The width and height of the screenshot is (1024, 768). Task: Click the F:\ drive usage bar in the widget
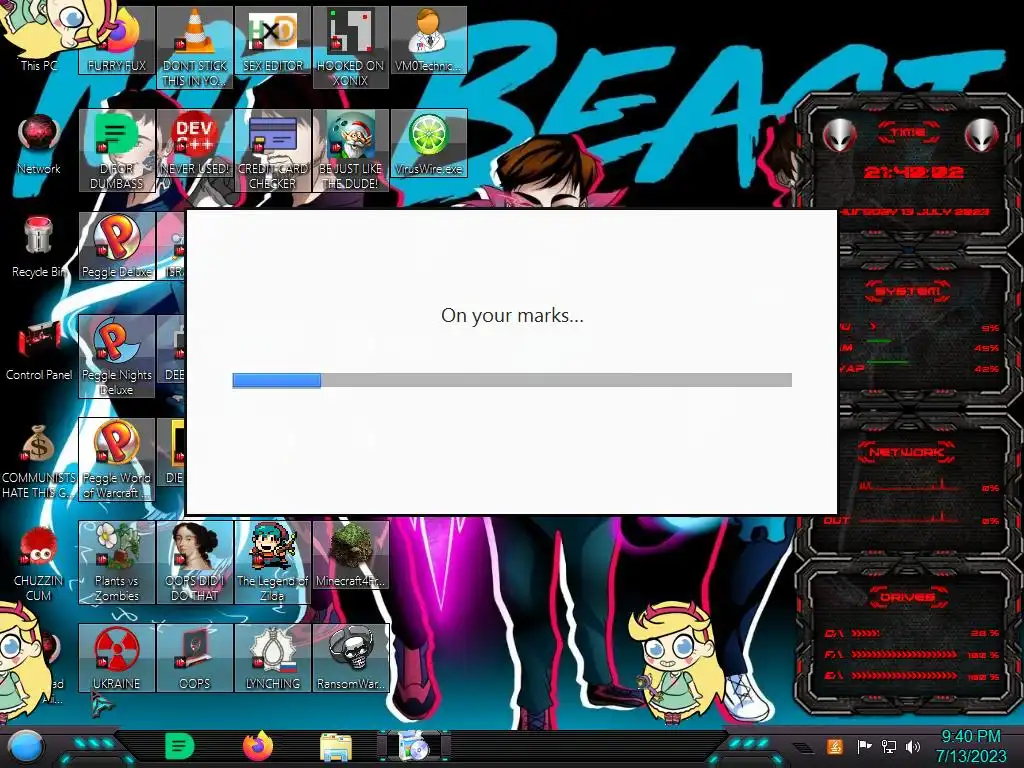coord(904,654)
